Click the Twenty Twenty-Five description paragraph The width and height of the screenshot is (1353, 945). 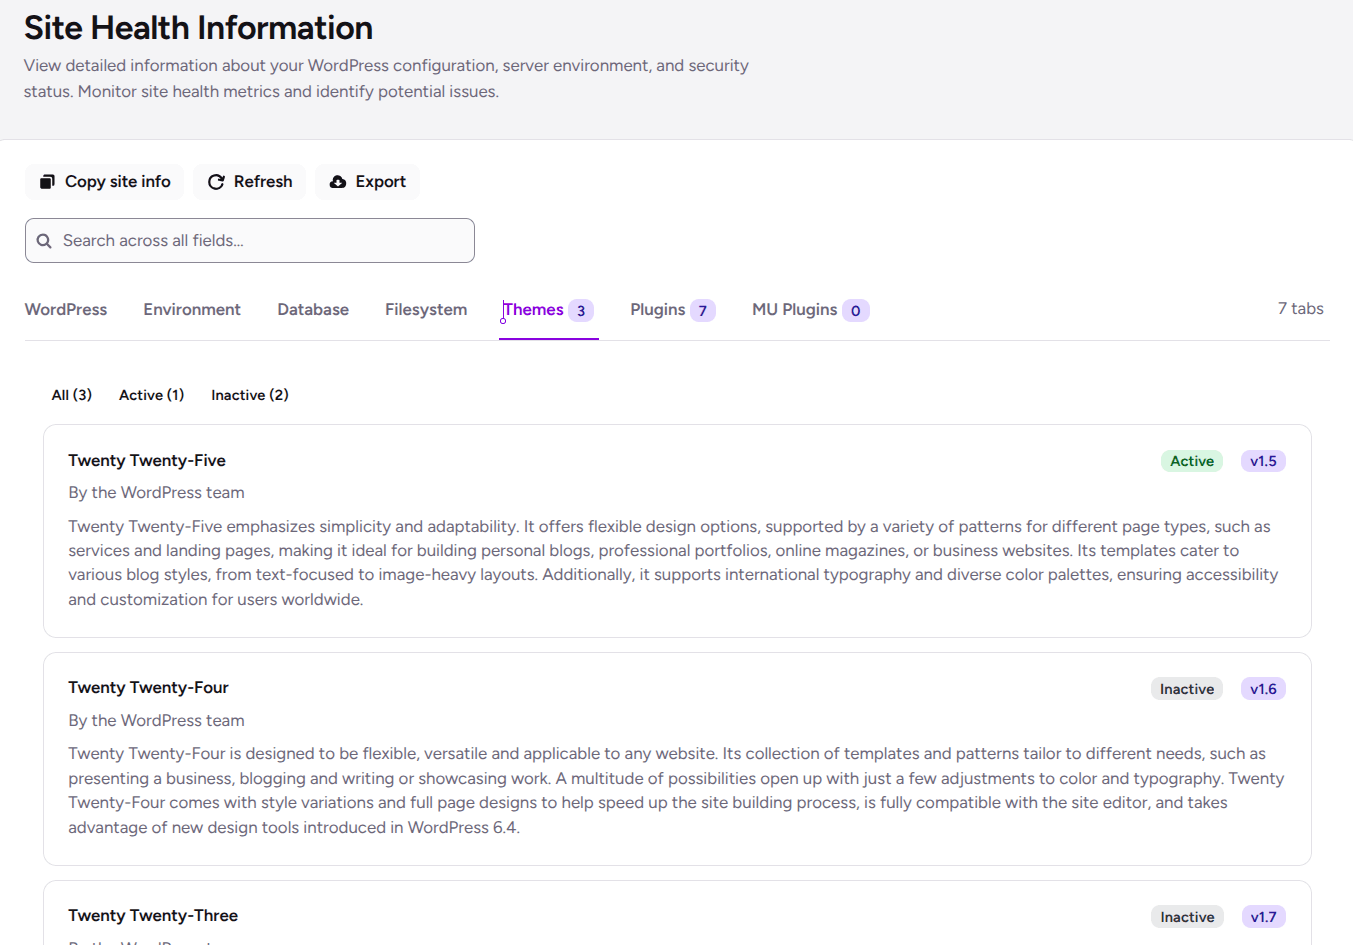[675, 563]
